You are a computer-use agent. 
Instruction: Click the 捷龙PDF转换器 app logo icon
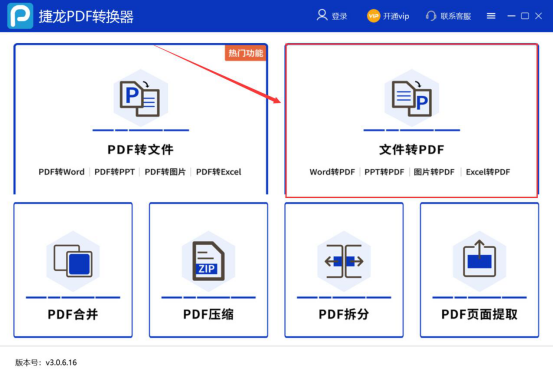click(20, 16)
